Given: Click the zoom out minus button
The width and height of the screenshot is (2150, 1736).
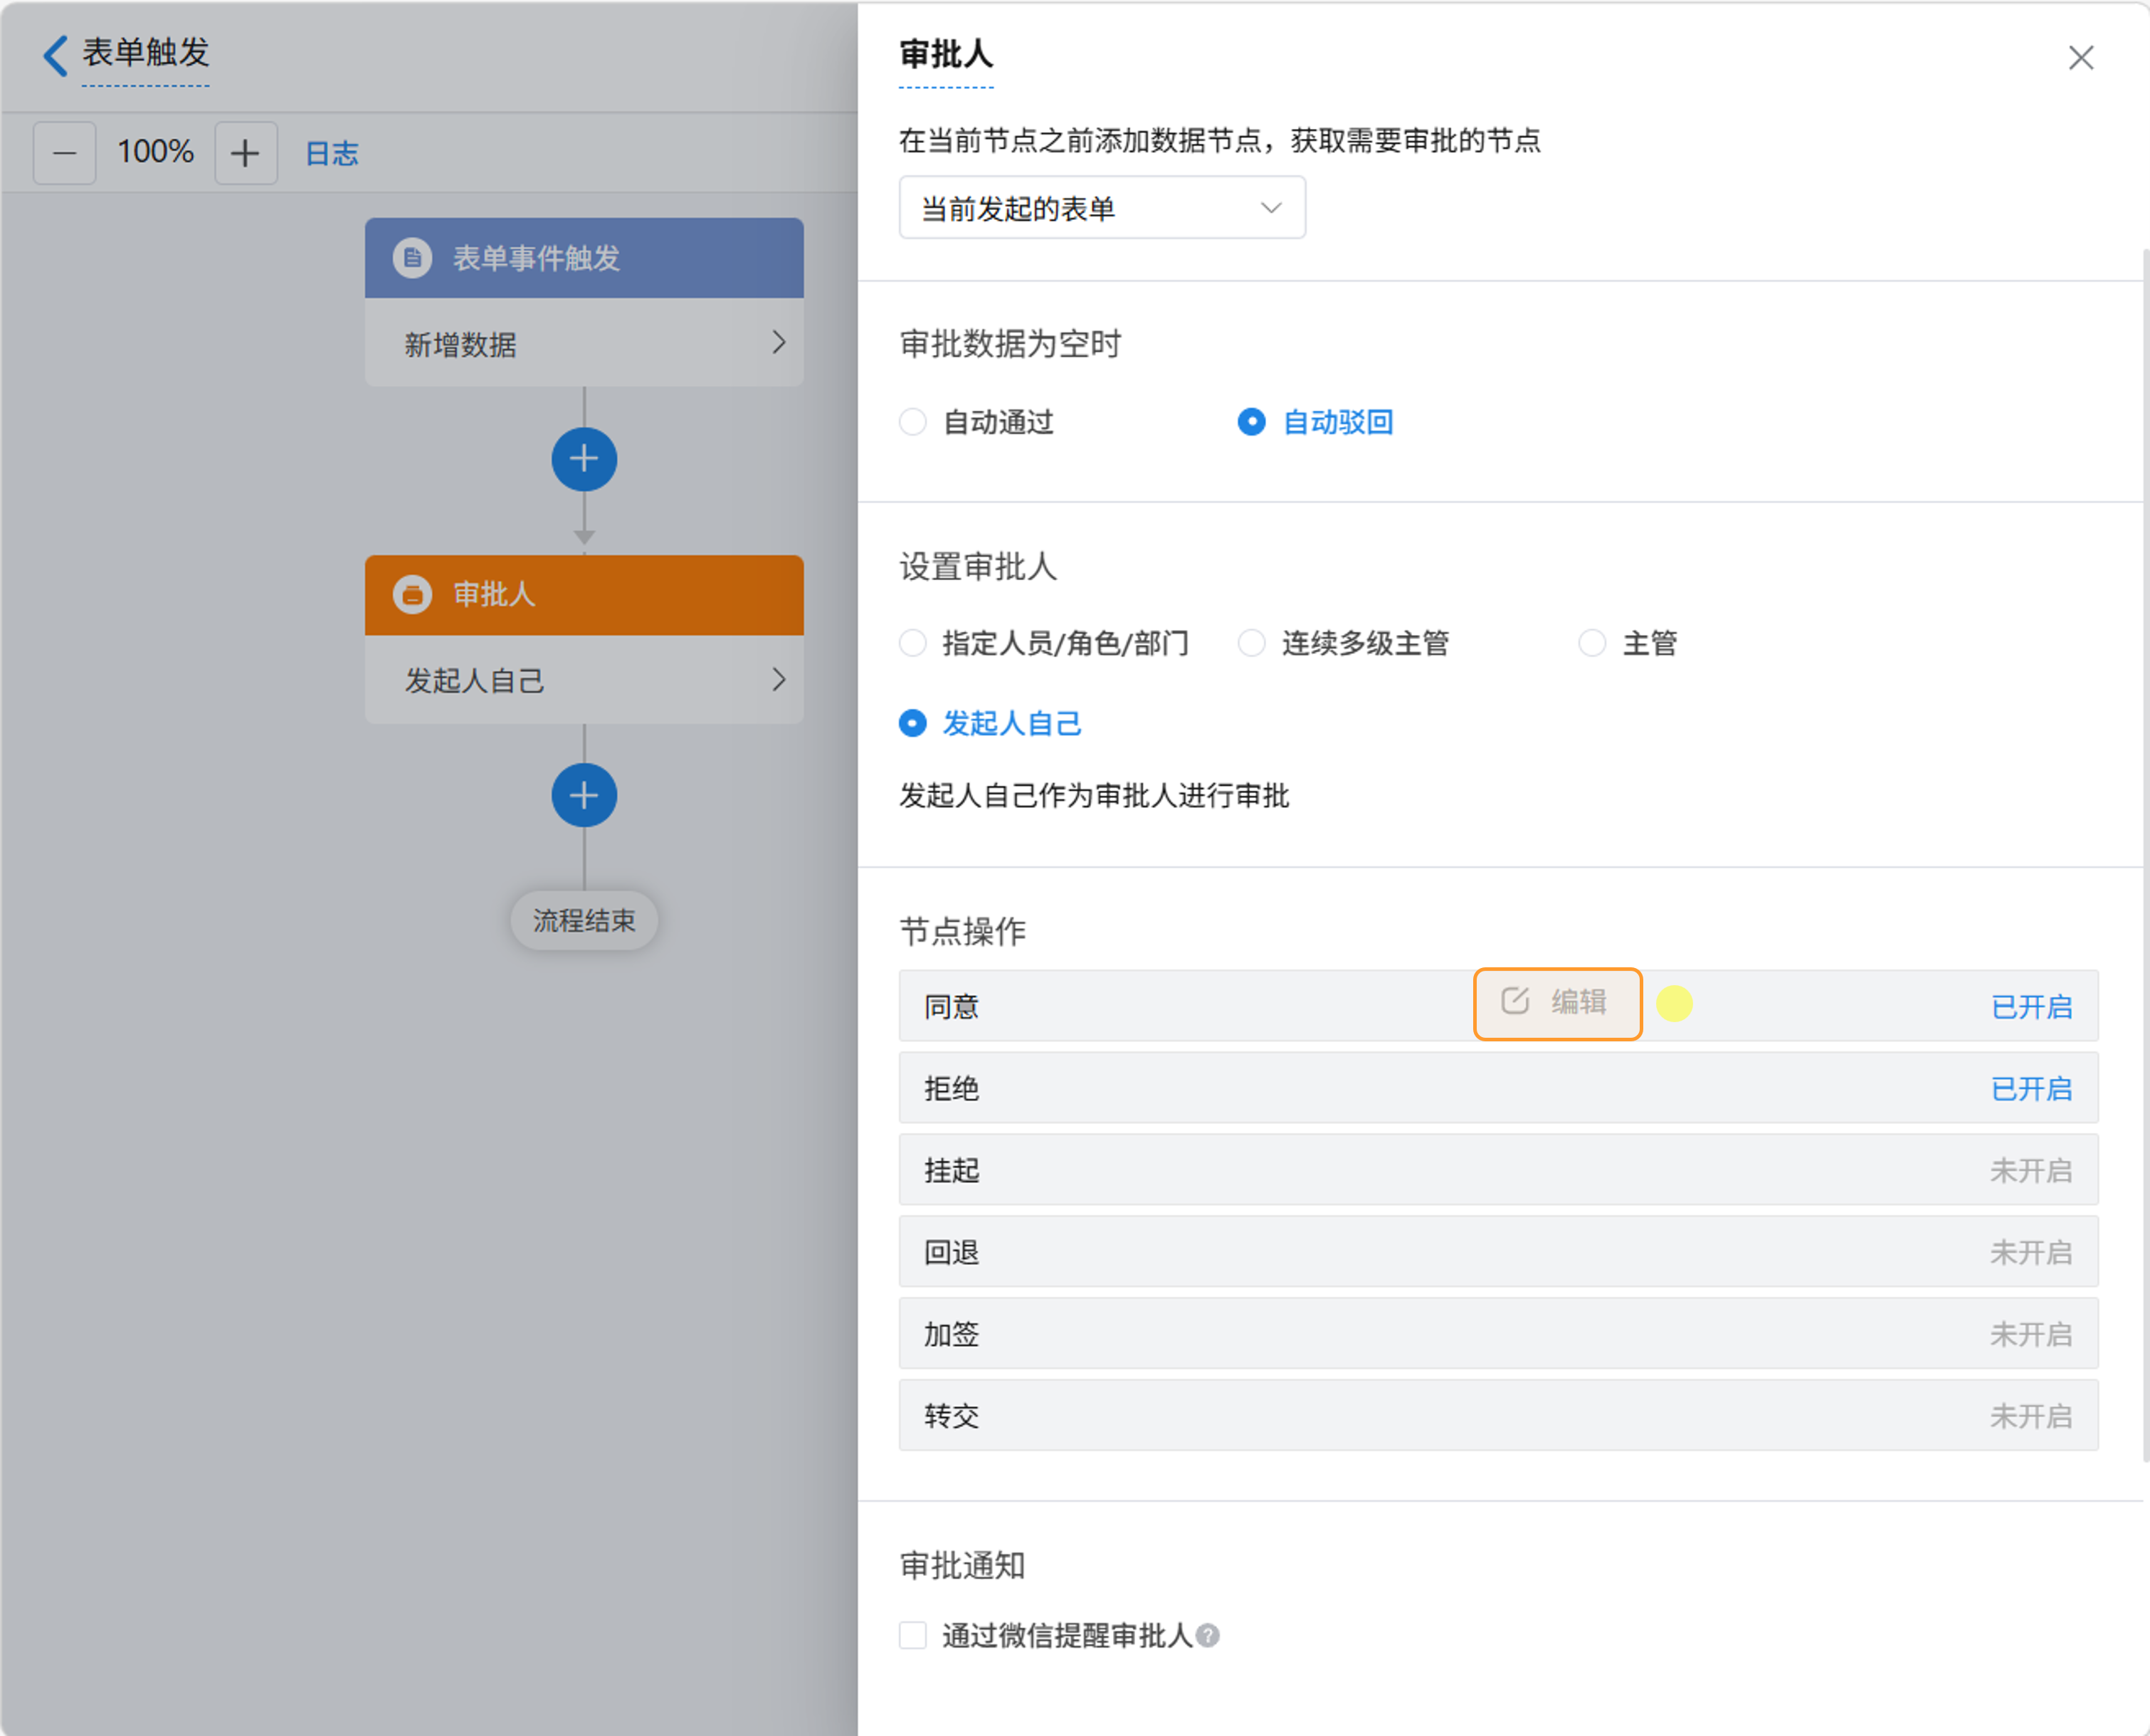Looking at the screenshot, I should pos(65,153).
